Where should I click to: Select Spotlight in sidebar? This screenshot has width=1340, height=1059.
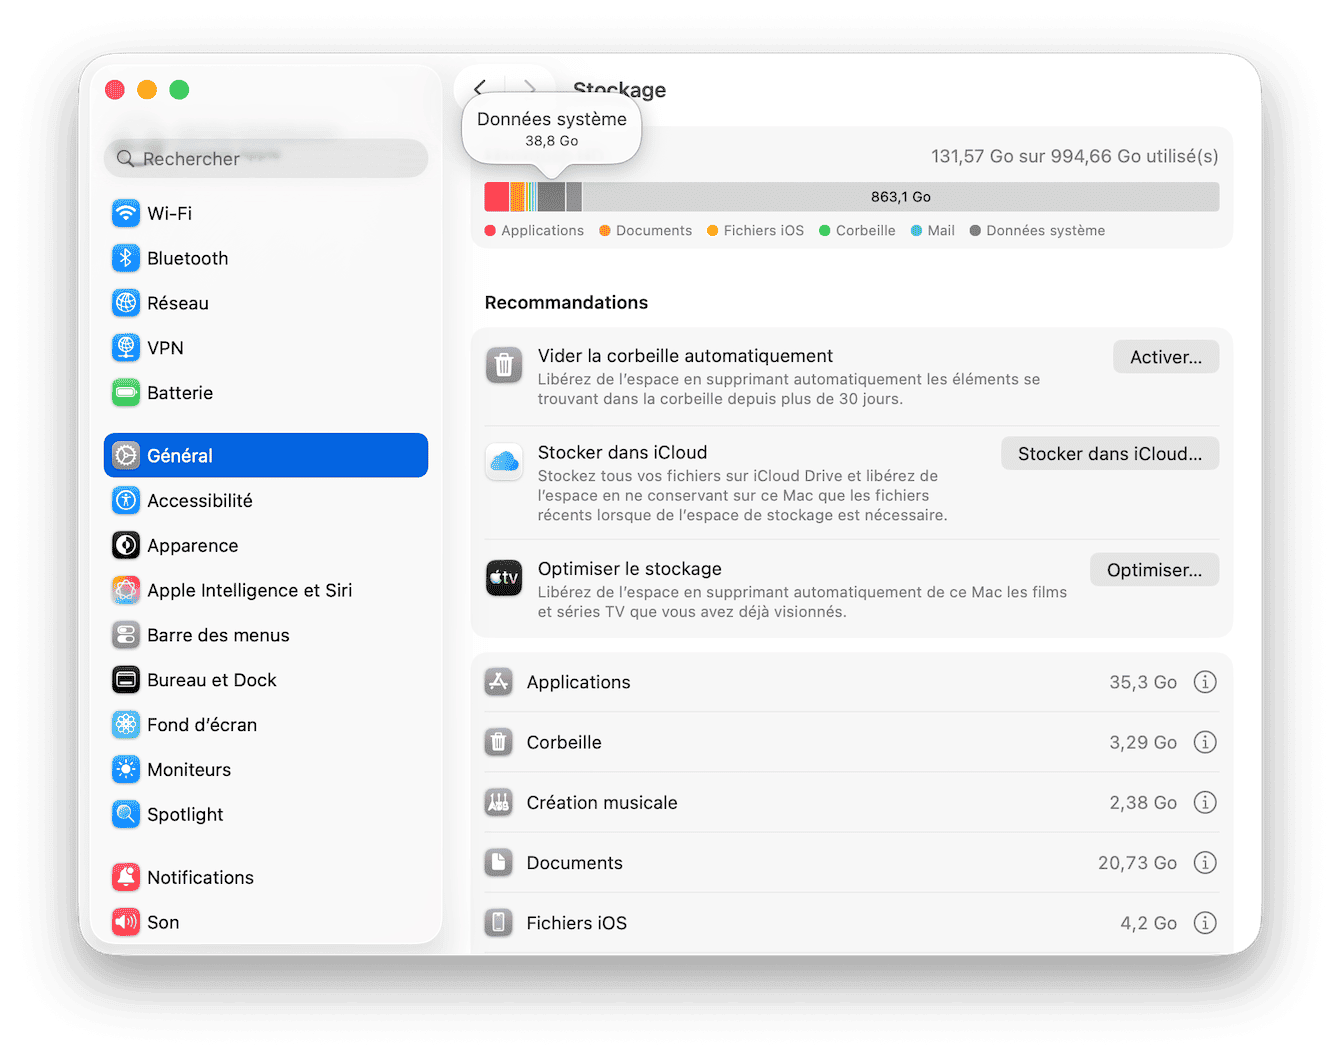click(185, 814)
